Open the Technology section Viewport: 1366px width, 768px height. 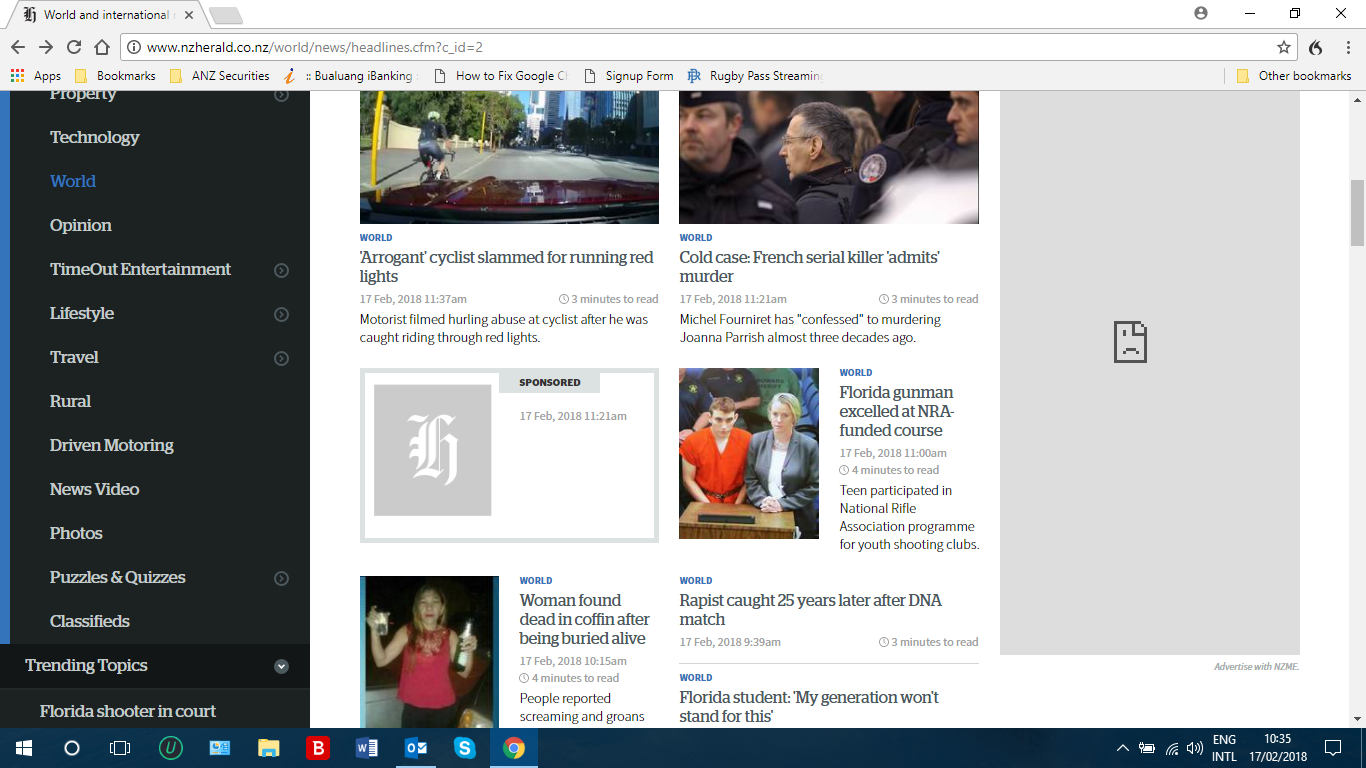pyautogui.click(x=94, y=137)
